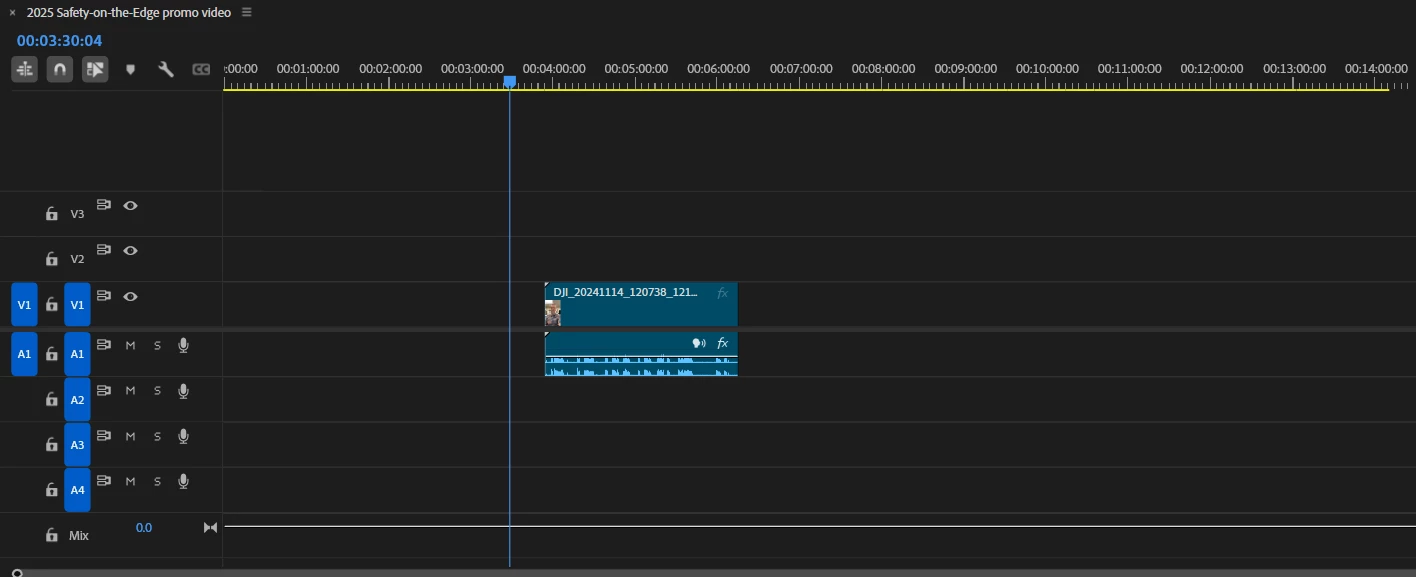This screenshot has width=1416, height=577.
Task: Toggle sync lock on A4 track
Action: tap(104, 480)
